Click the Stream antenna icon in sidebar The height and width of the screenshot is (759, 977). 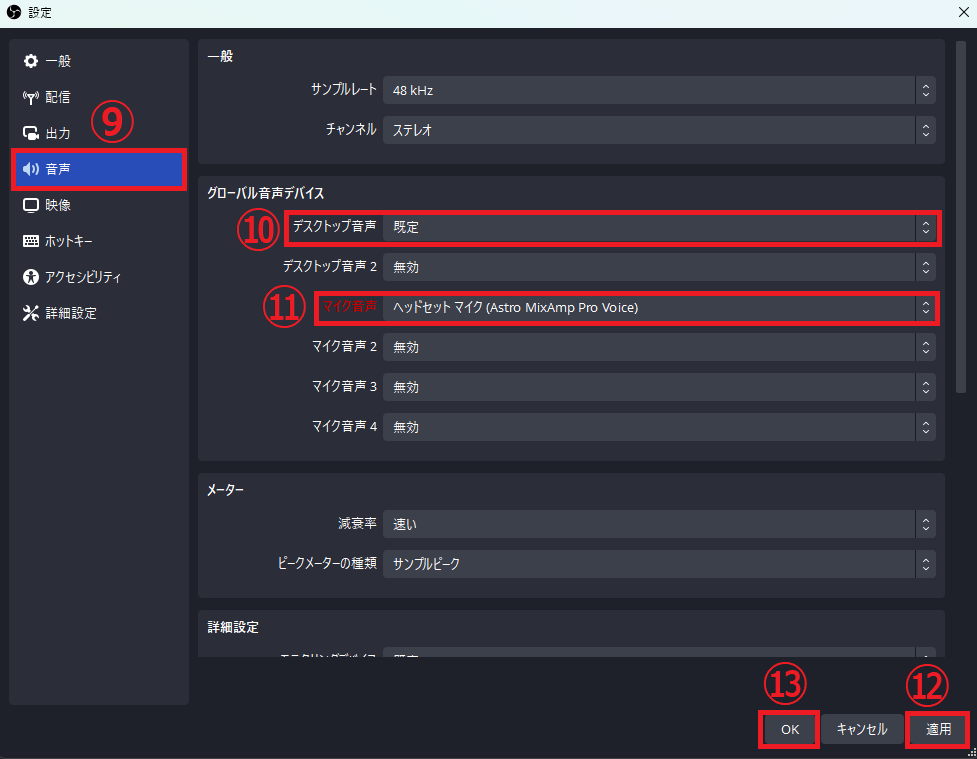(31, 97)
